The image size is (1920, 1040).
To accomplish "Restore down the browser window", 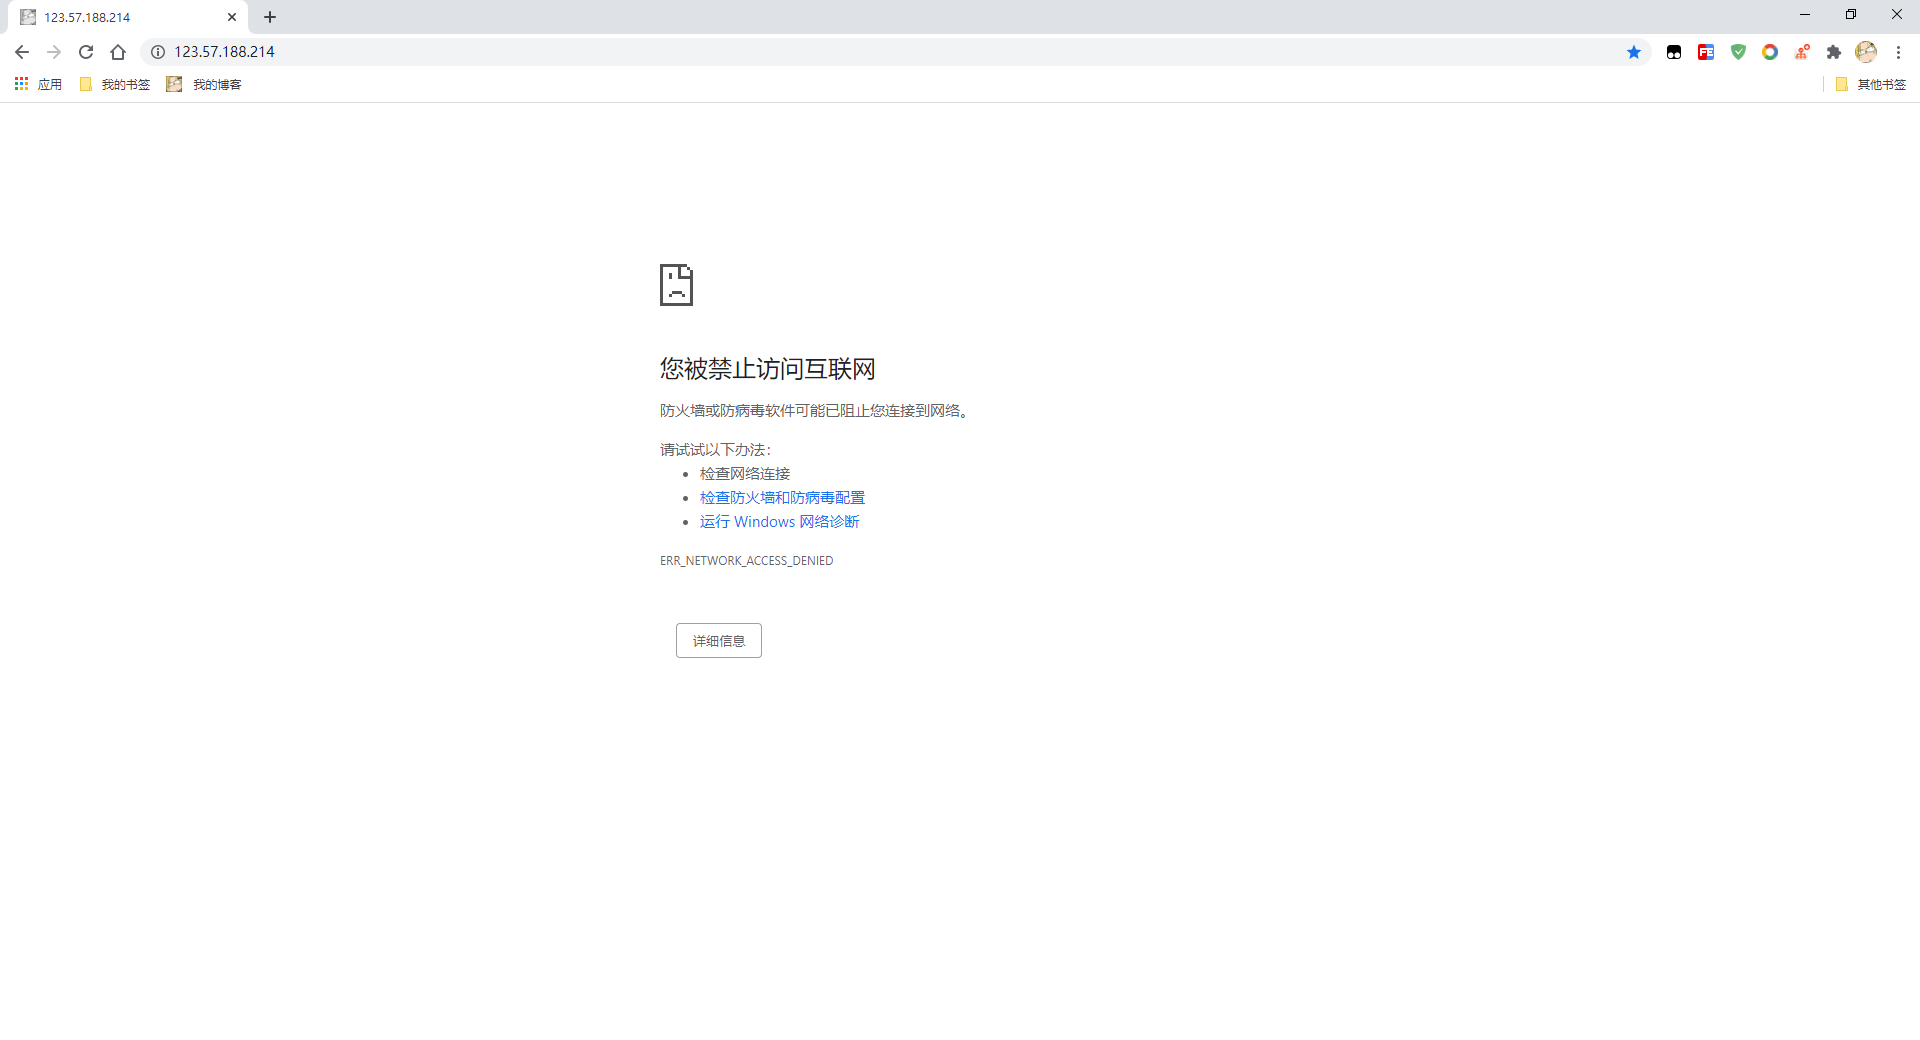I will click(x=1851, y=15).
